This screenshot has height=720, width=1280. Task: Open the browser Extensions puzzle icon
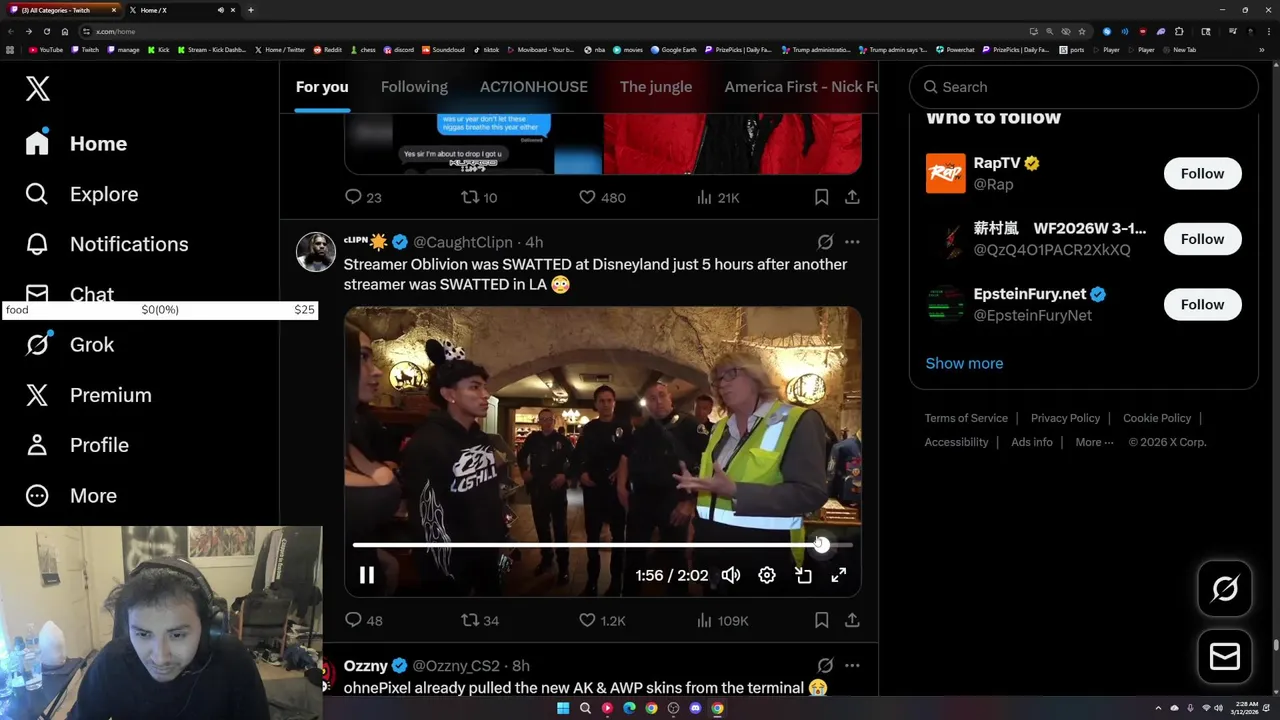1179,31
